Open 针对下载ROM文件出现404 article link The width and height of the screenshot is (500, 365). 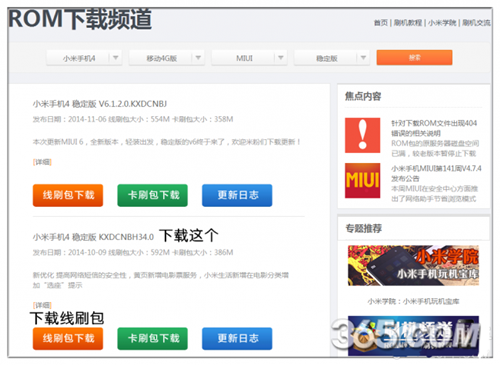pyautogui.click(x=434, y=128)
